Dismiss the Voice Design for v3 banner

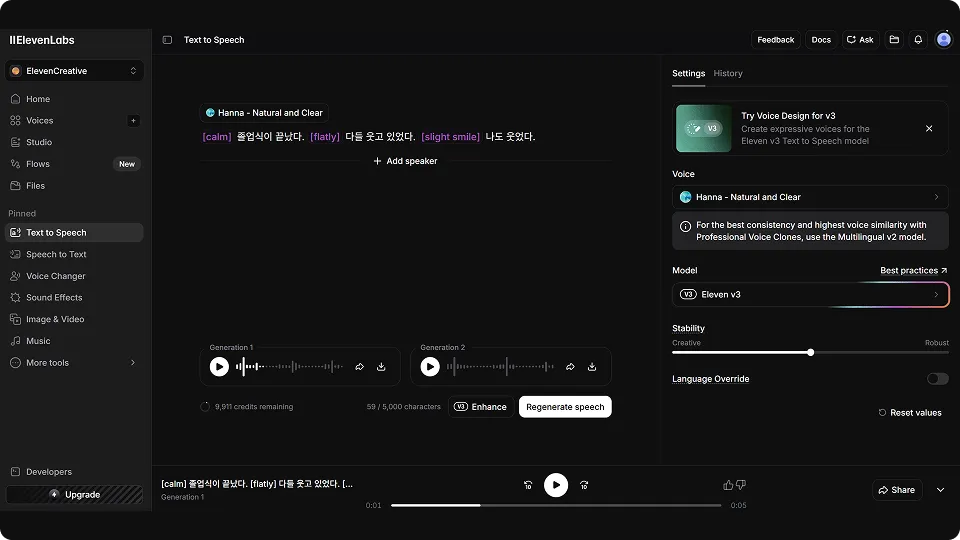tap(929, 129)
